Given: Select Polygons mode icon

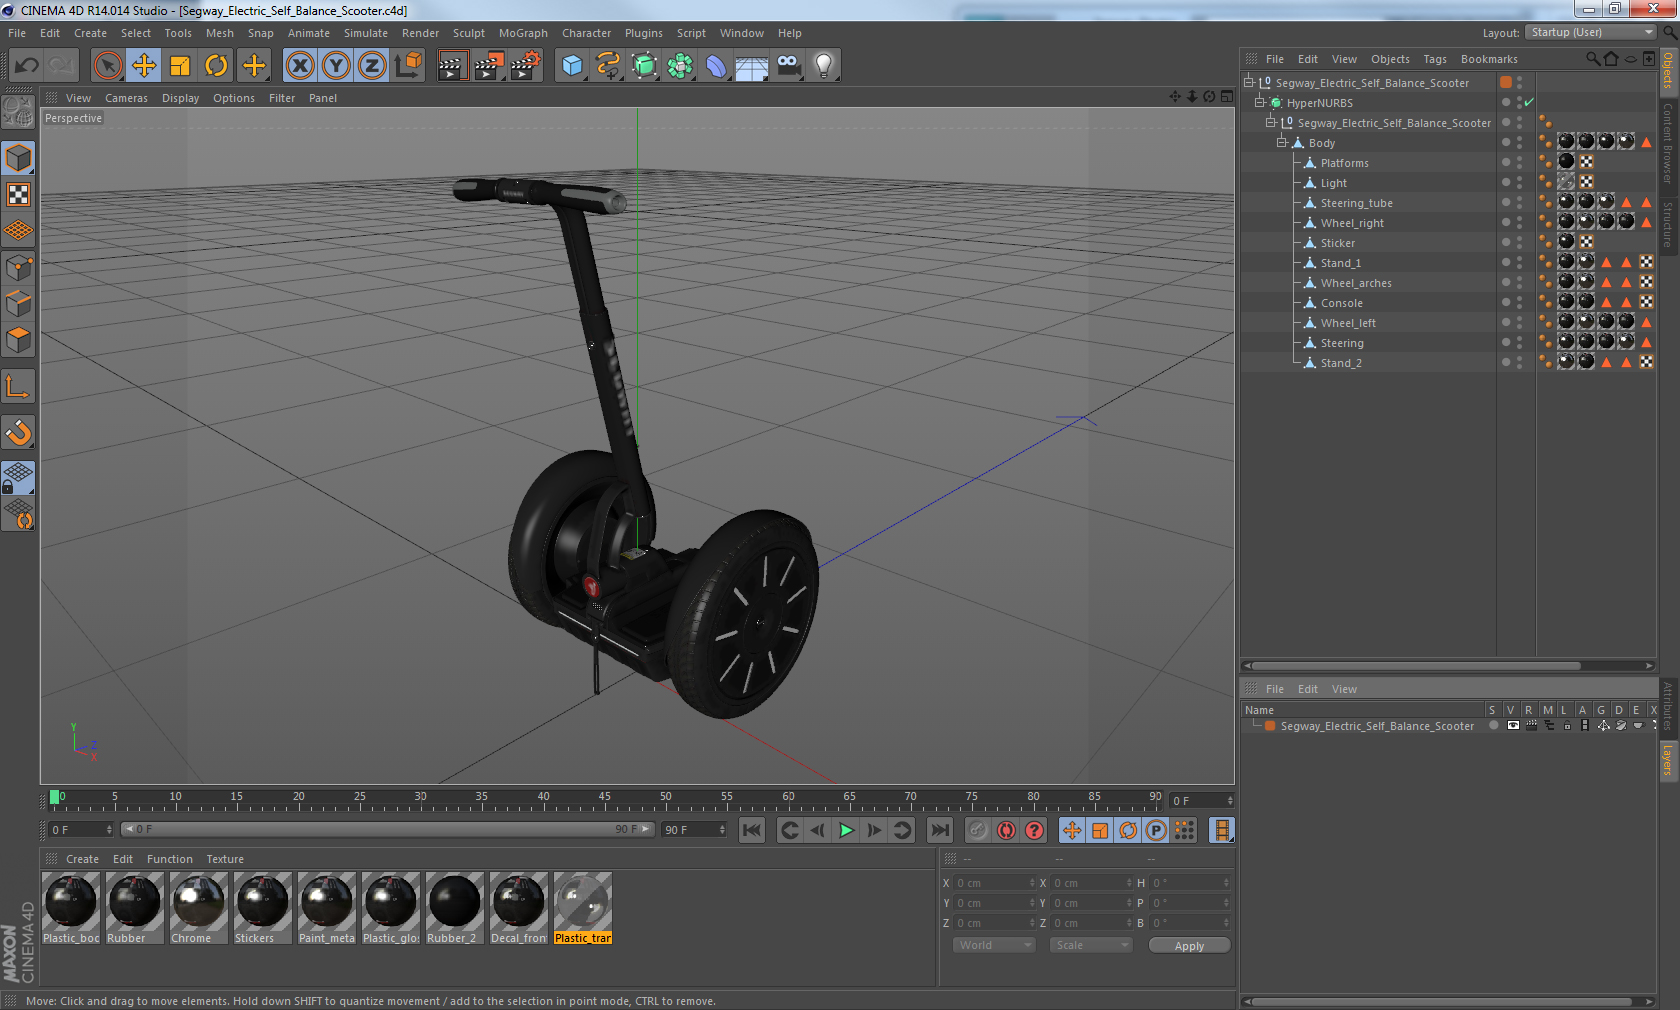Looking at the screenshot, I should [x=19, y=340].
